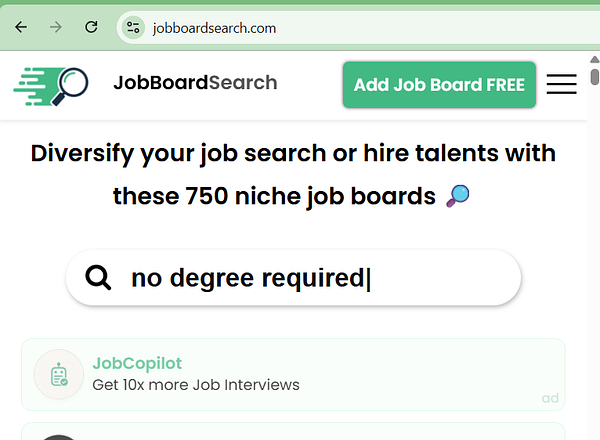Open the JobCopilot title link
The image size is (600, 440).
point(137,364)
